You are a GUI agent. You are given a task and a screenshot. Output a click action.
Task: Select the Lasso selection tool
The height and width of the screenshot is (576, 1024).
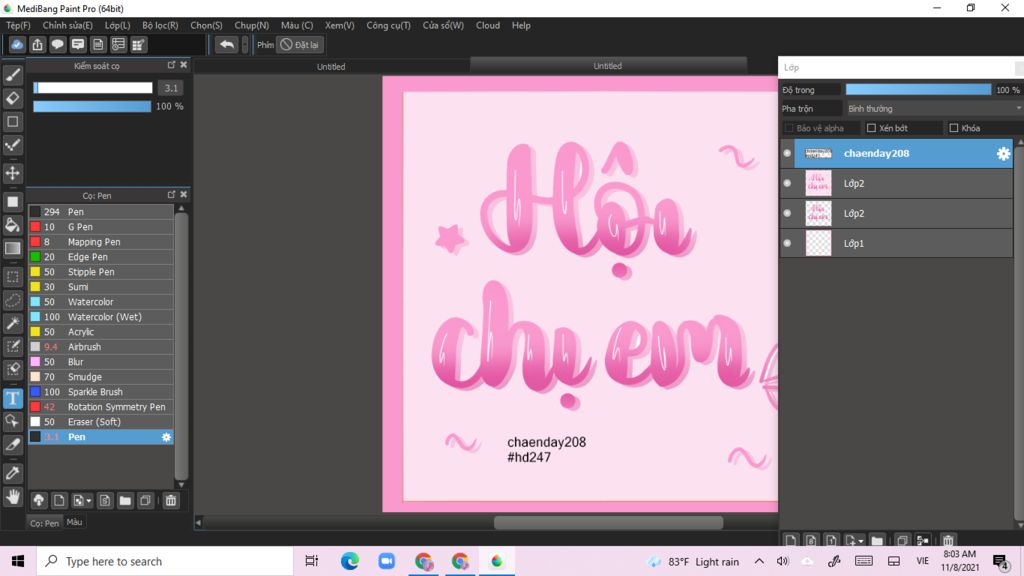coord(12,300)
